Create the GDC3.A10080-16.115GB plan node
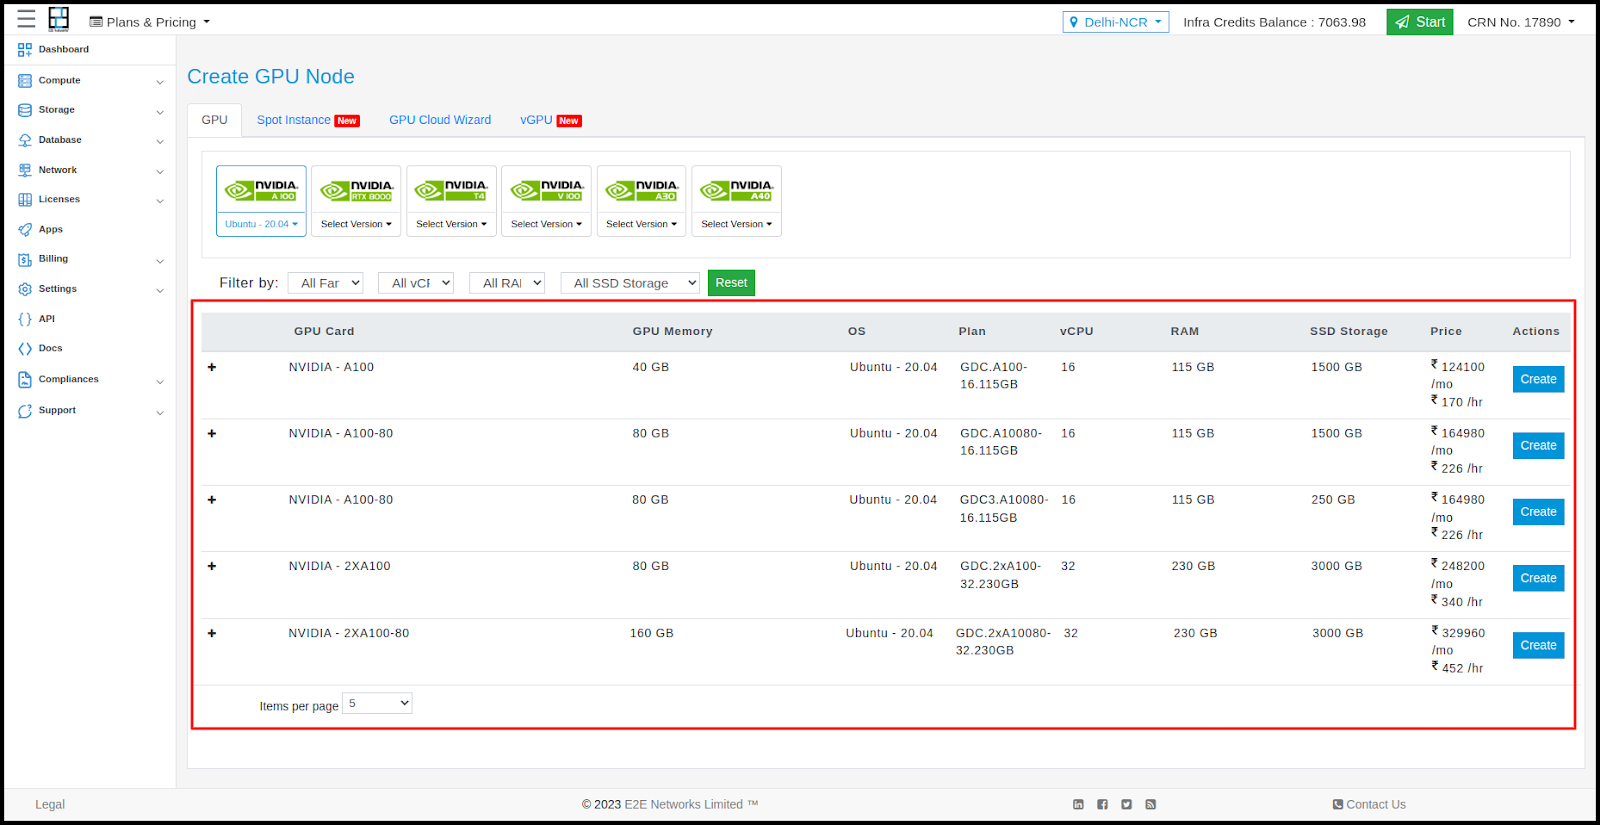The width and height of the screenshot is (1600, 825). click(1538, 512)
